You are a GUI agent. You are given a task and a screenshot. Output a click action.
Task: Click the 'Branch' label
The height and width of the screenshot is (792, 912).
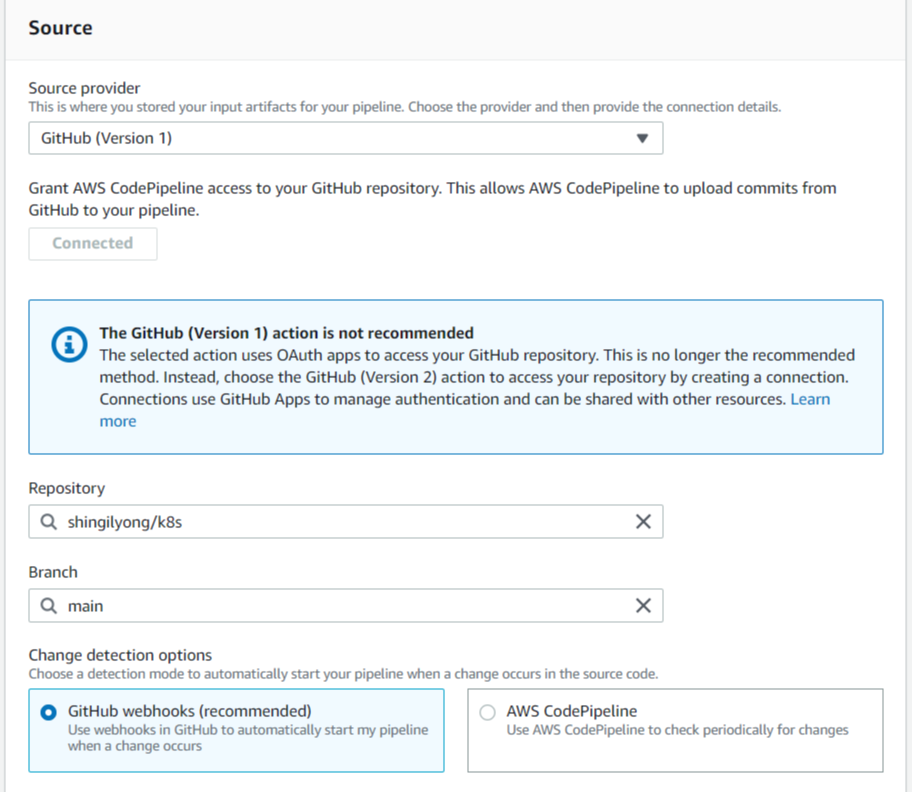(53, 572)
